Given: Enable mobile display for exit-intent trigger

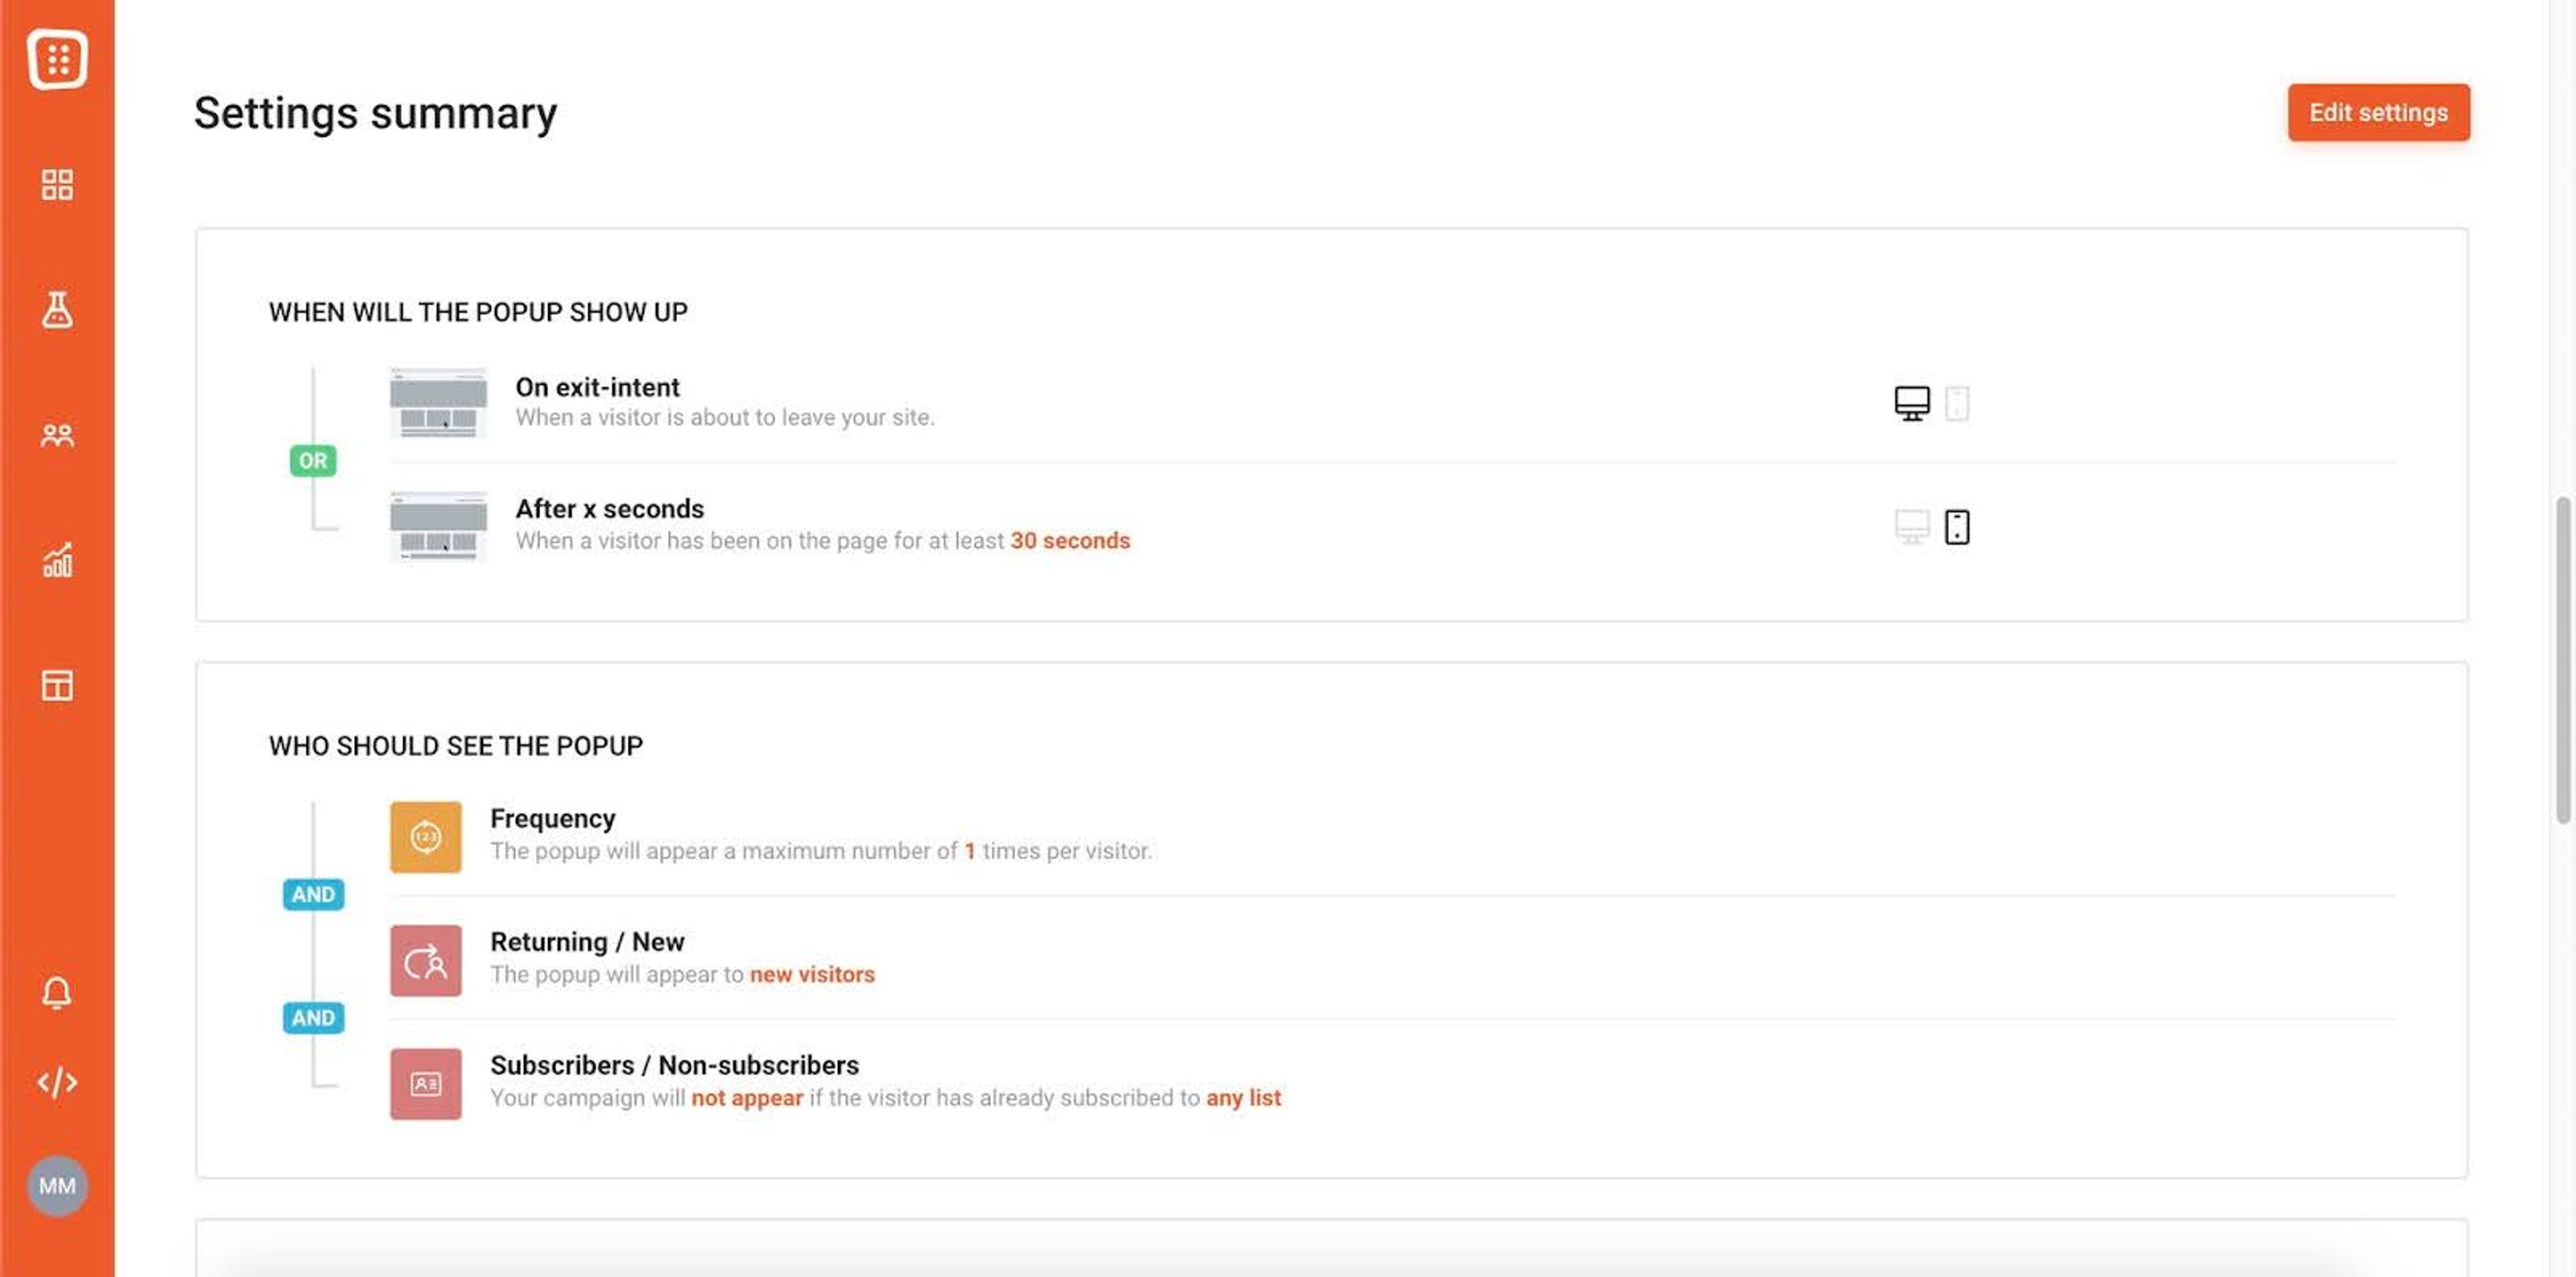Looking at the screenshot, I should 1957,402.
